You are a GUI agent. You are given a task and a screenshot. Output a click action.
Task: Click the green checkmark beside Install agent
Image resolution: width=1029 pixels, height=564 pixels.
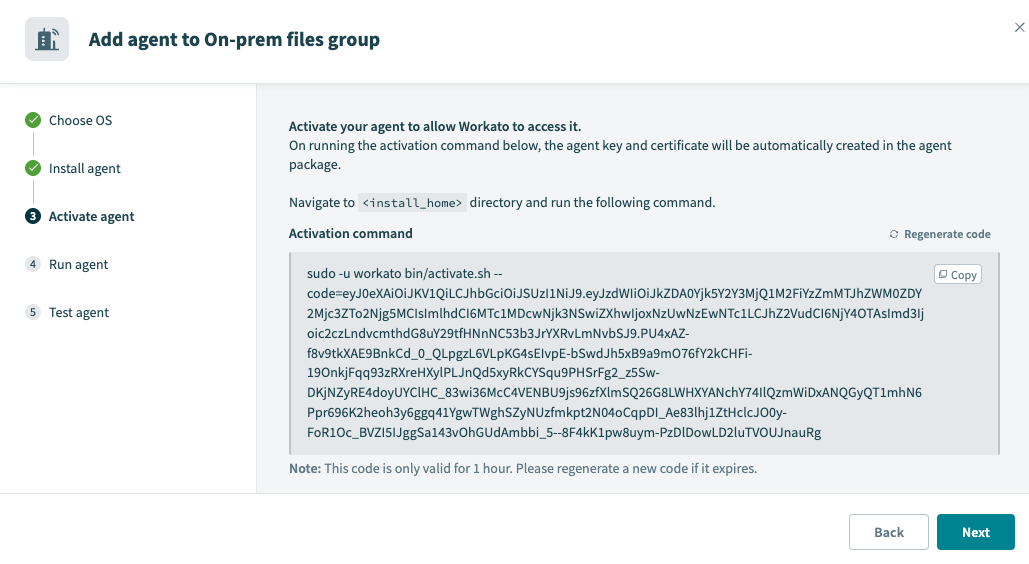[x=33, y=168]
